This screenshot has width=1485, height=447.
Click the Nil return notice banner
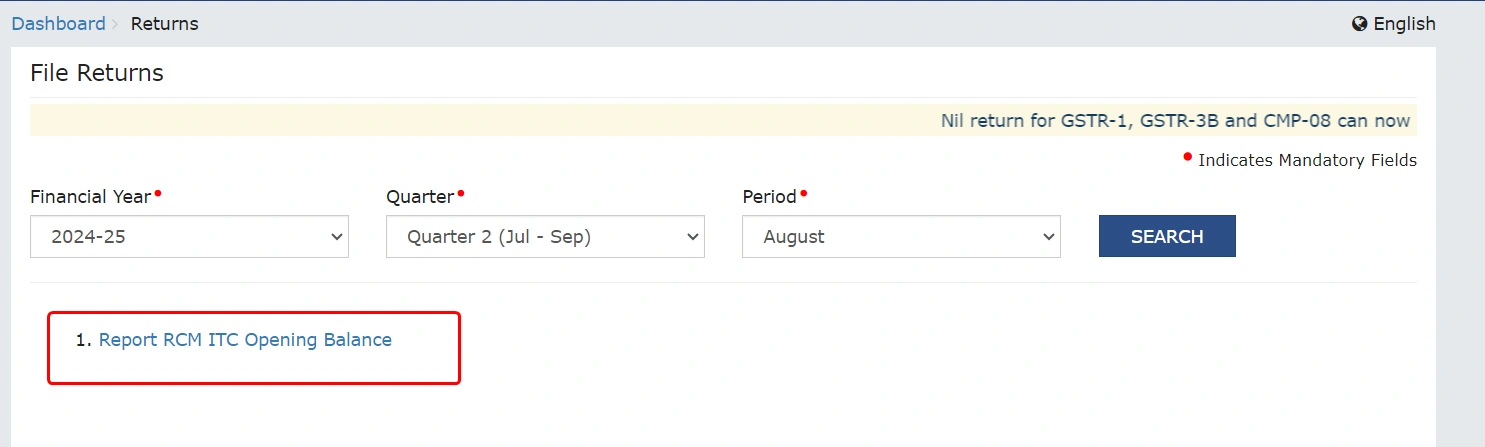point(1175,121)
